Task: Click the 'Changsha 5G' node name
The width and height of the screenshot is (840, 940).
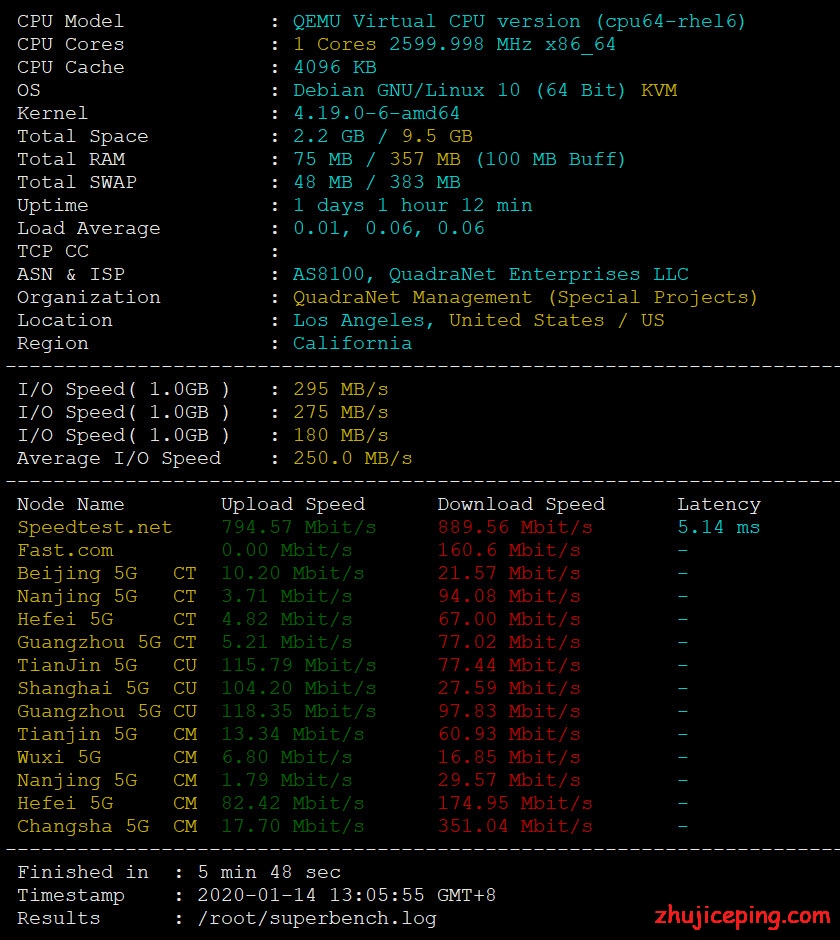Action: tap(83, 827)
